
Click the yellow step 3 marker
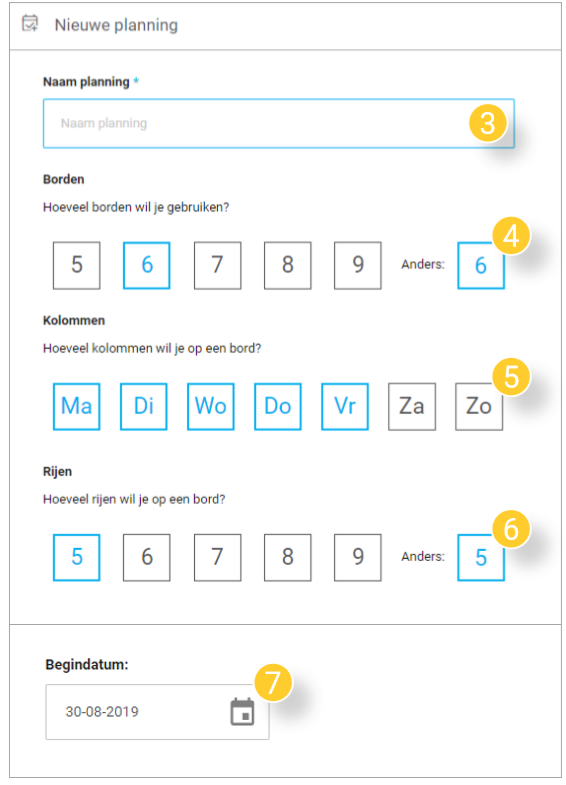point(488,123)
